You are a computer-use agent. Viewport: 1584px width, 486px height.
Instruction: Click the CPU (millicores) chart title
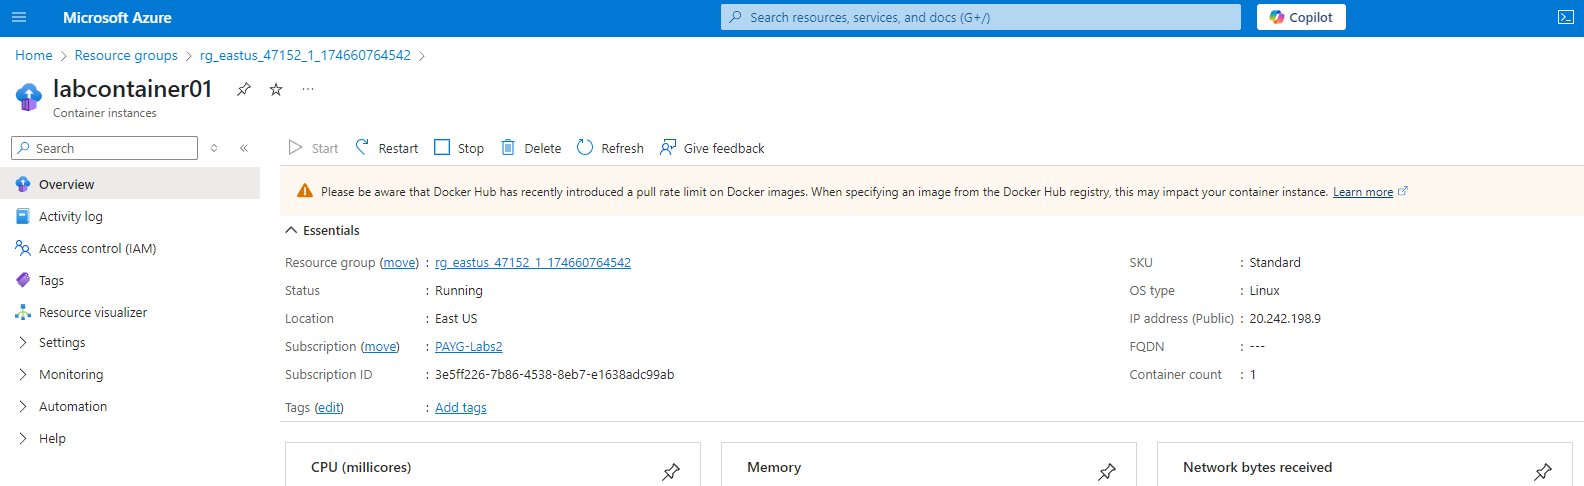(x=361, y=467)
